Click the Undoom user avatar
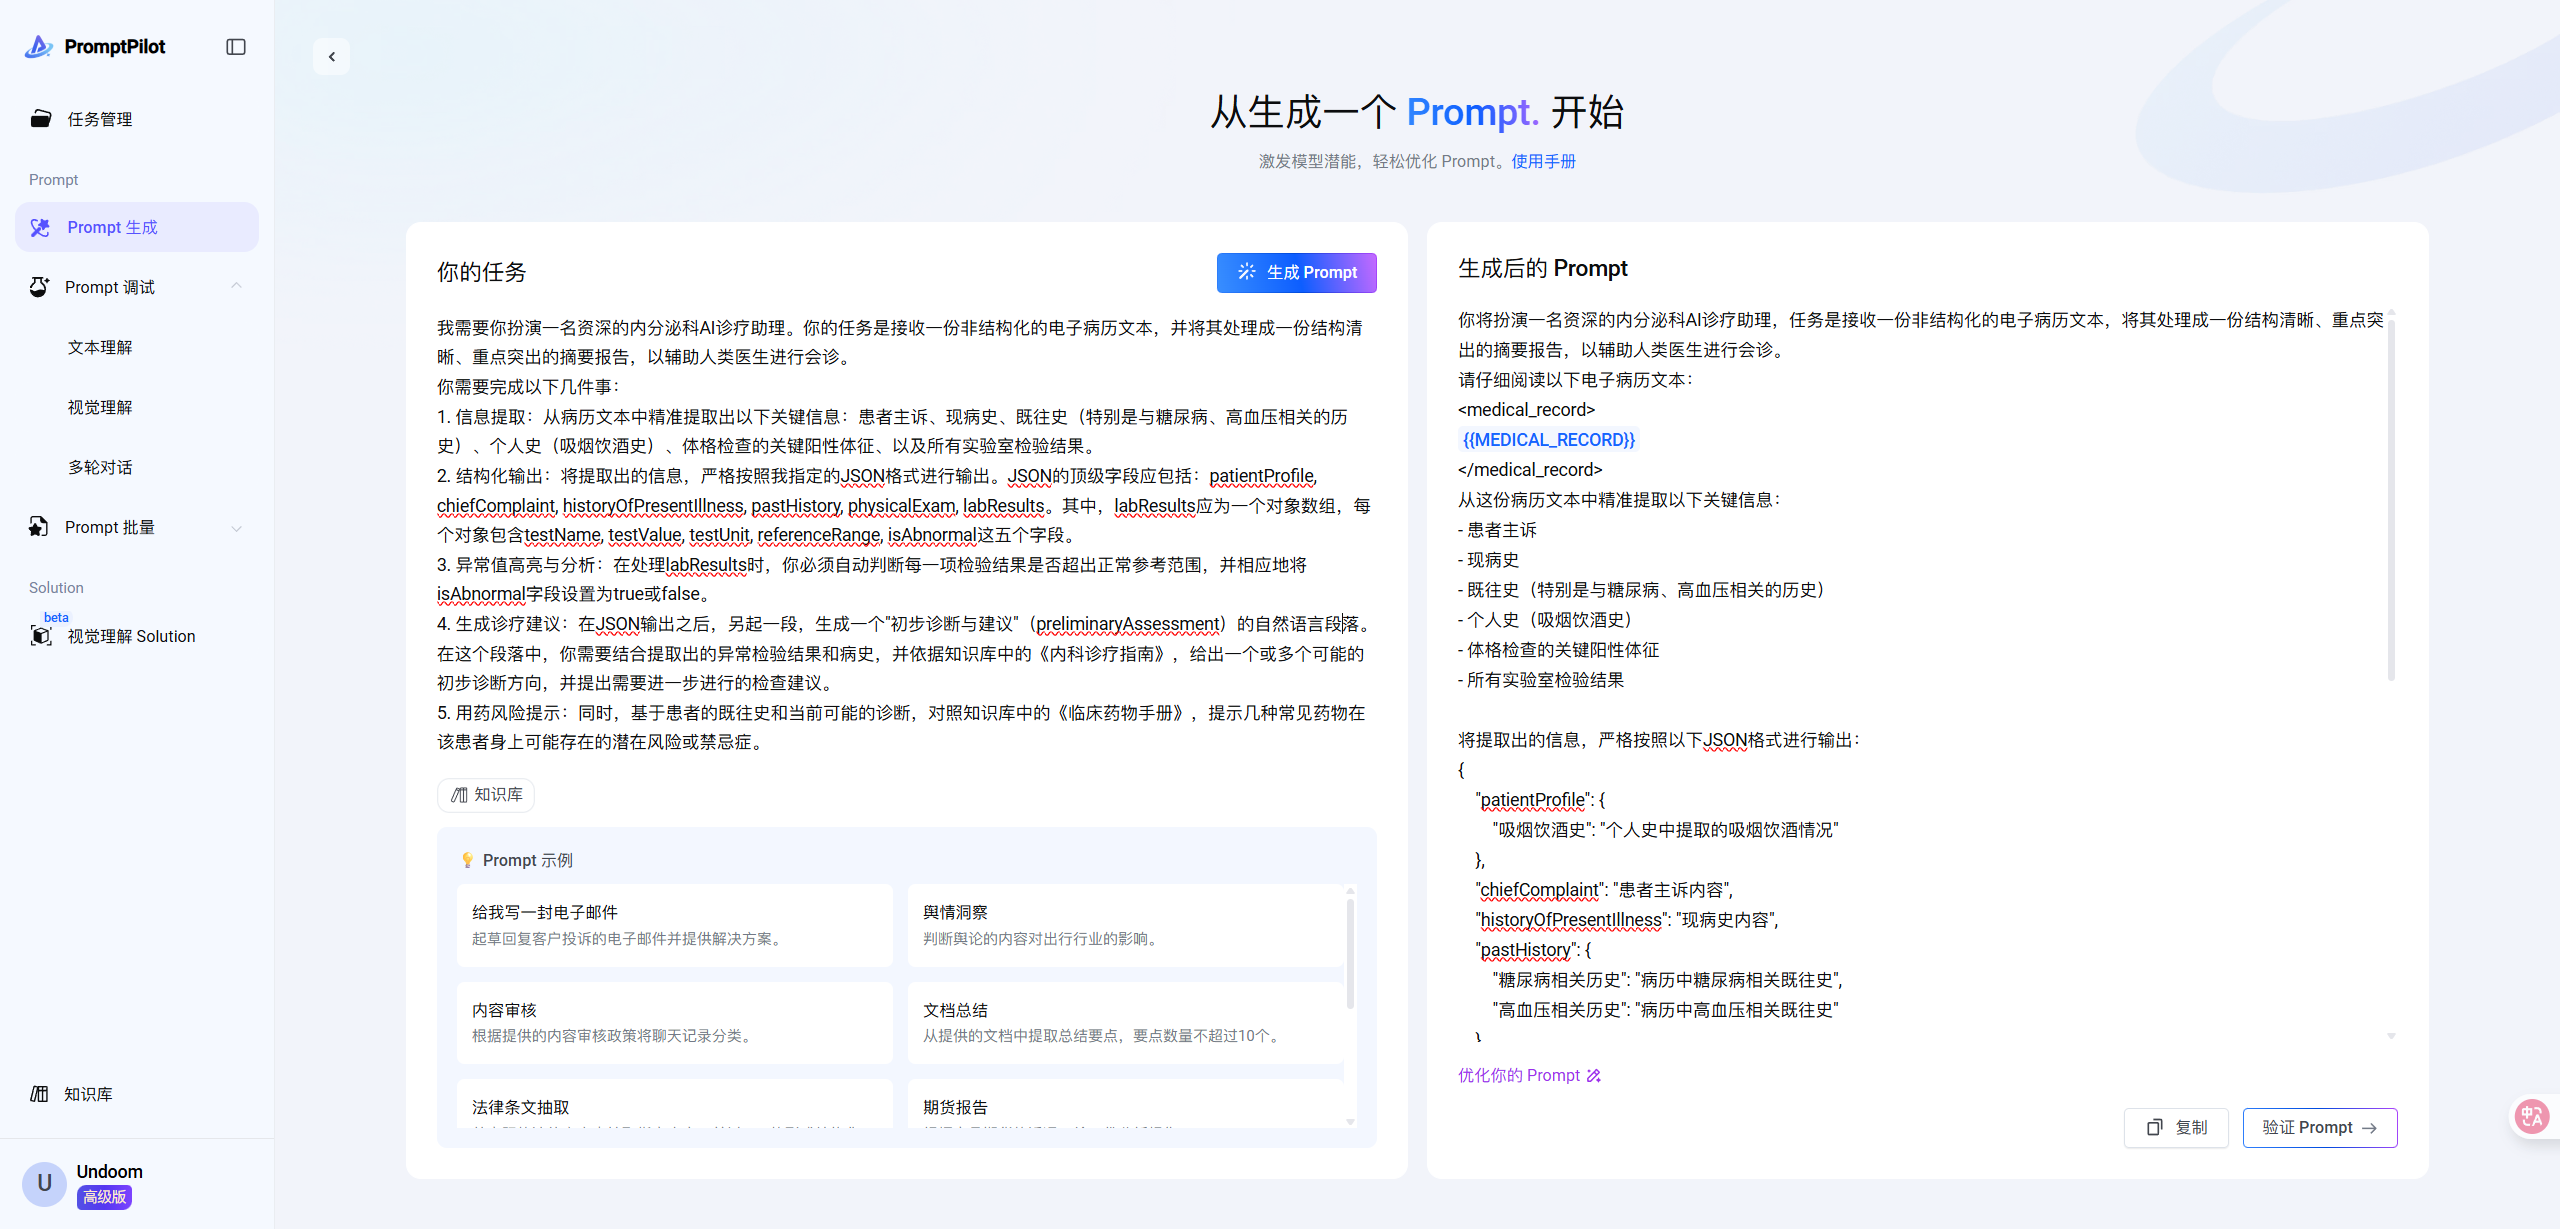Viewport: 2560px width, 1229px height. point(44,1183)
